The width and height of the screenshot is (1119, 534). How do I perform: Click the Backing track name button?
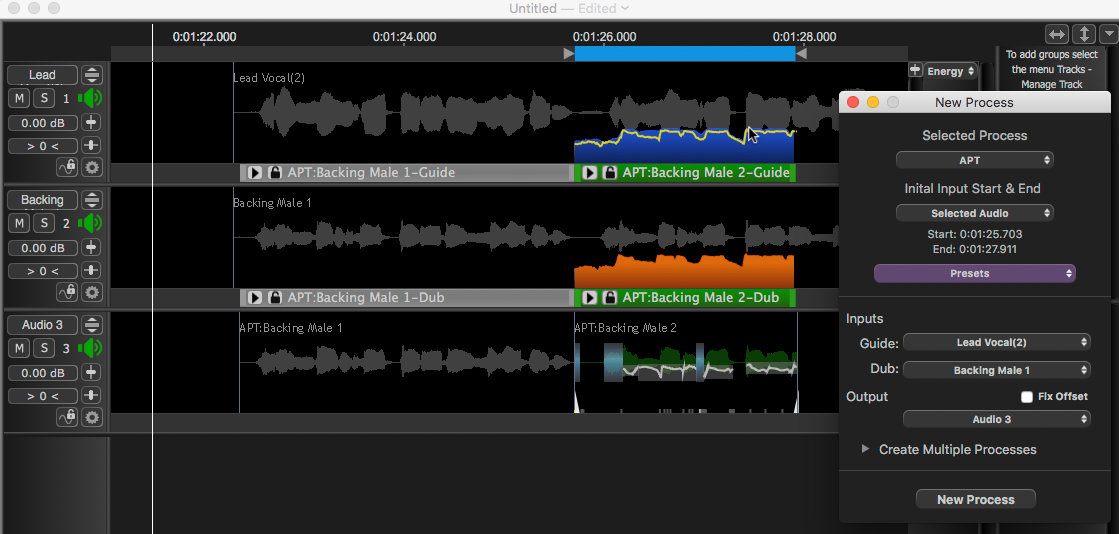tap(42, 200)
